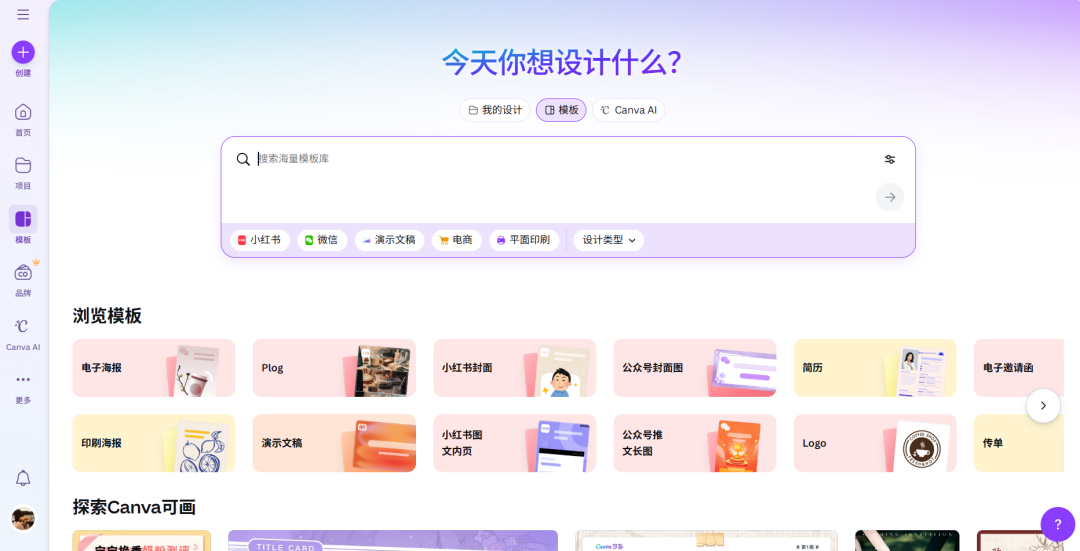Screen dimensions: 1080x551
Task: Switch to the 我的设计 tab
Action: (495, 110)
